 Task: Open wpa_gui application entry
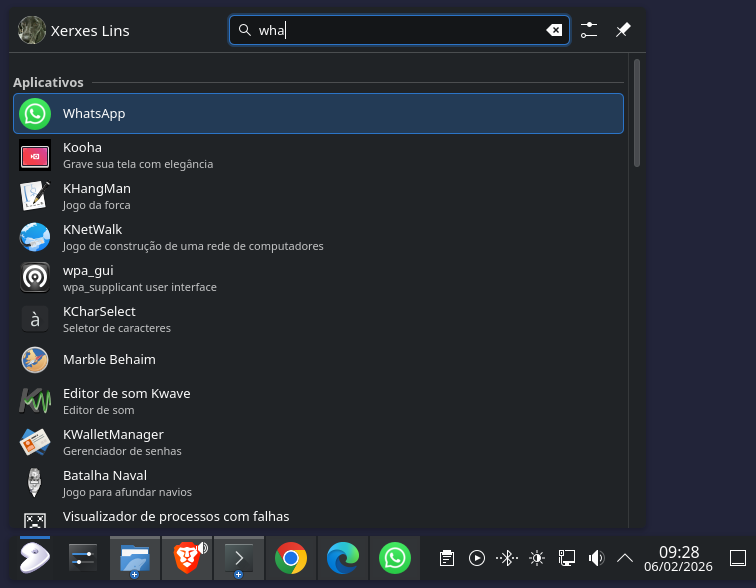click(x=318, y=278)
